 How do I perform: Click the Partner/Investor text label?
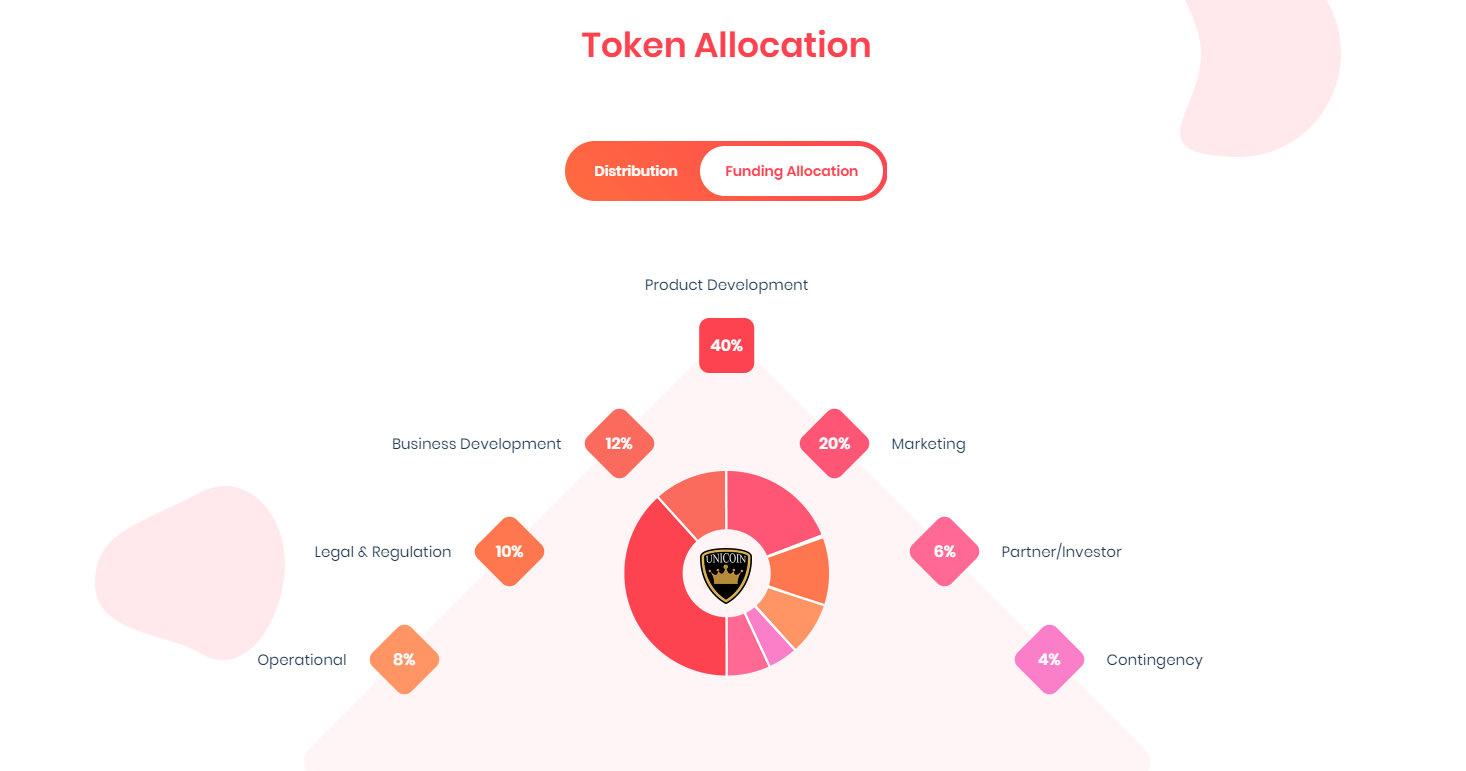pyautogui.click(x=1061, y=552)
